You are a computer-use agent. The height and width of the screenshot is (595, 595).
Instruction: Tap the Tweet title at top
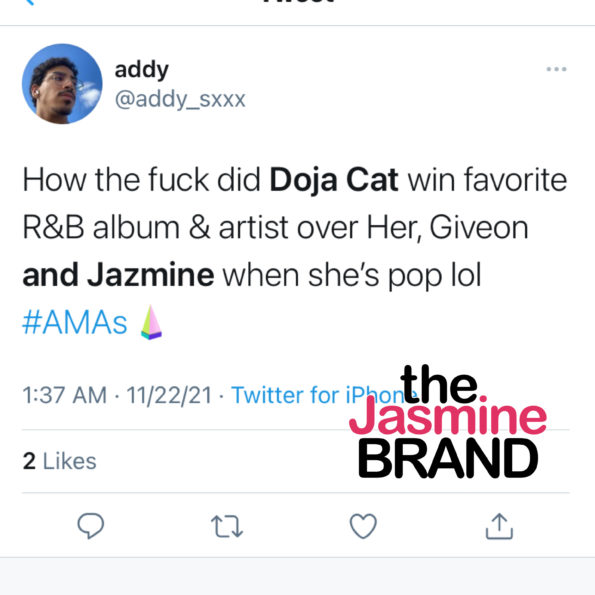(298, 2)
